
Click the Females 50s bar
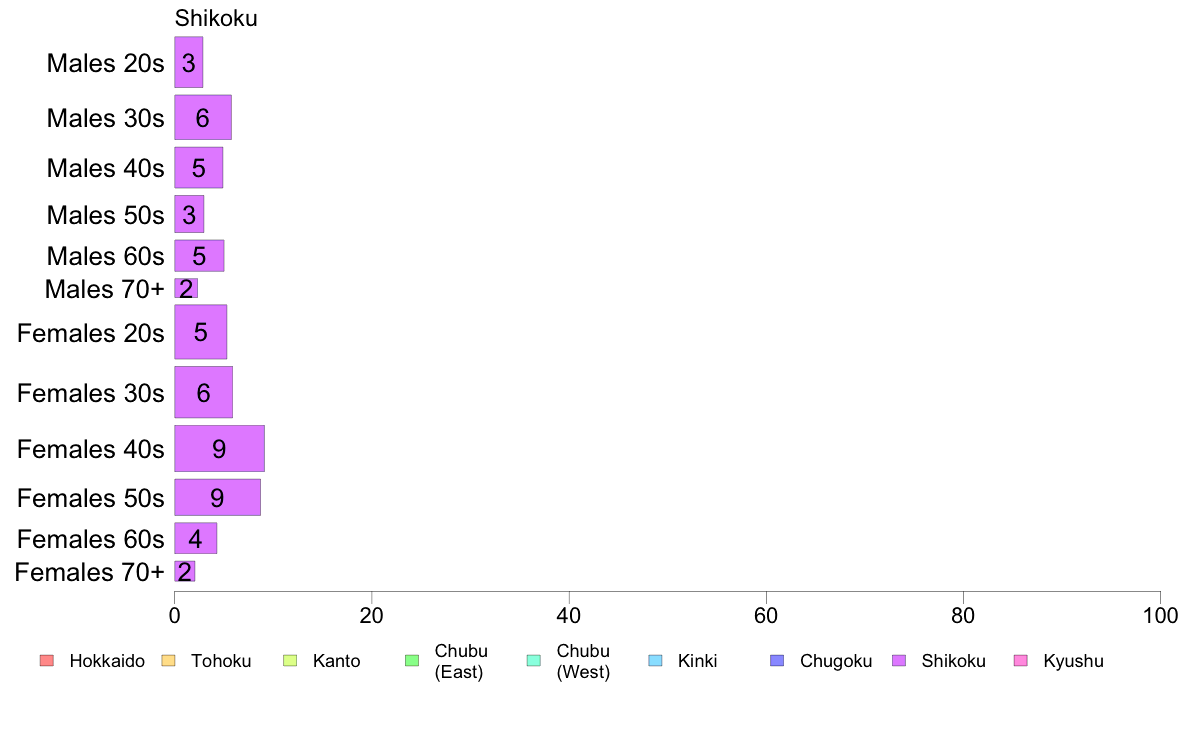coord(217,497)
